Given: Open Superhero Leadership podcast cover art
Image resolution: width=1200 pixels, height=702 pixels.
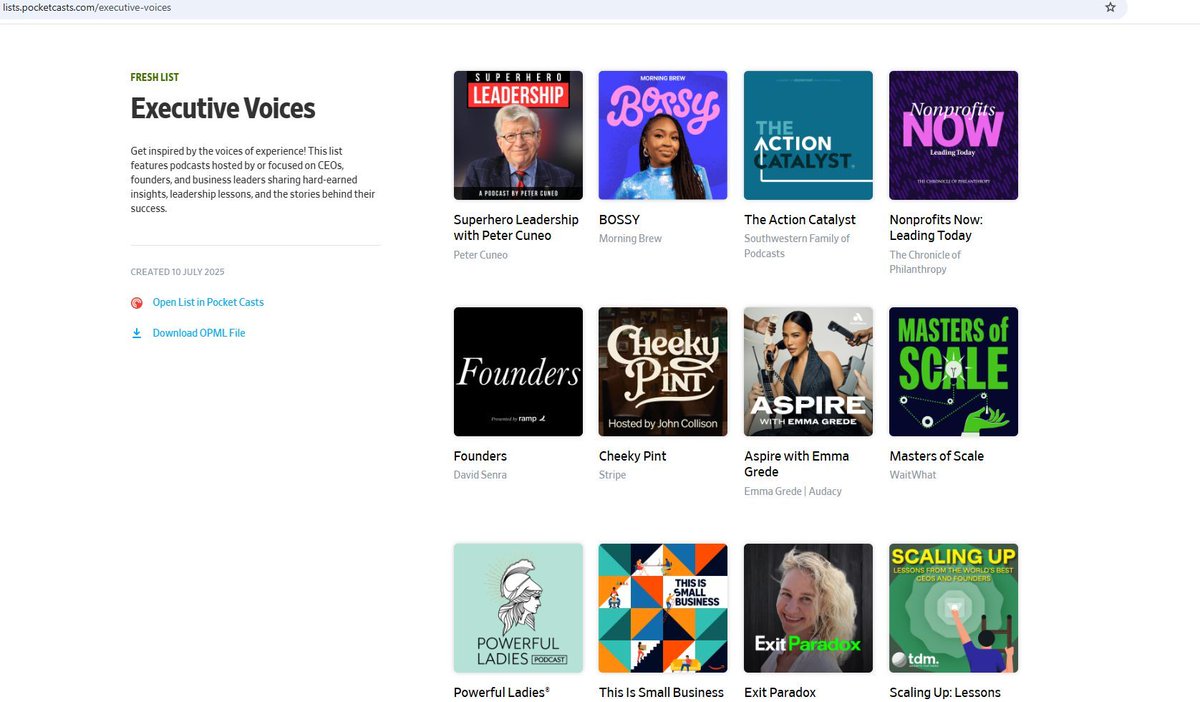Looking at the screenshot, I should pos(518,135).
